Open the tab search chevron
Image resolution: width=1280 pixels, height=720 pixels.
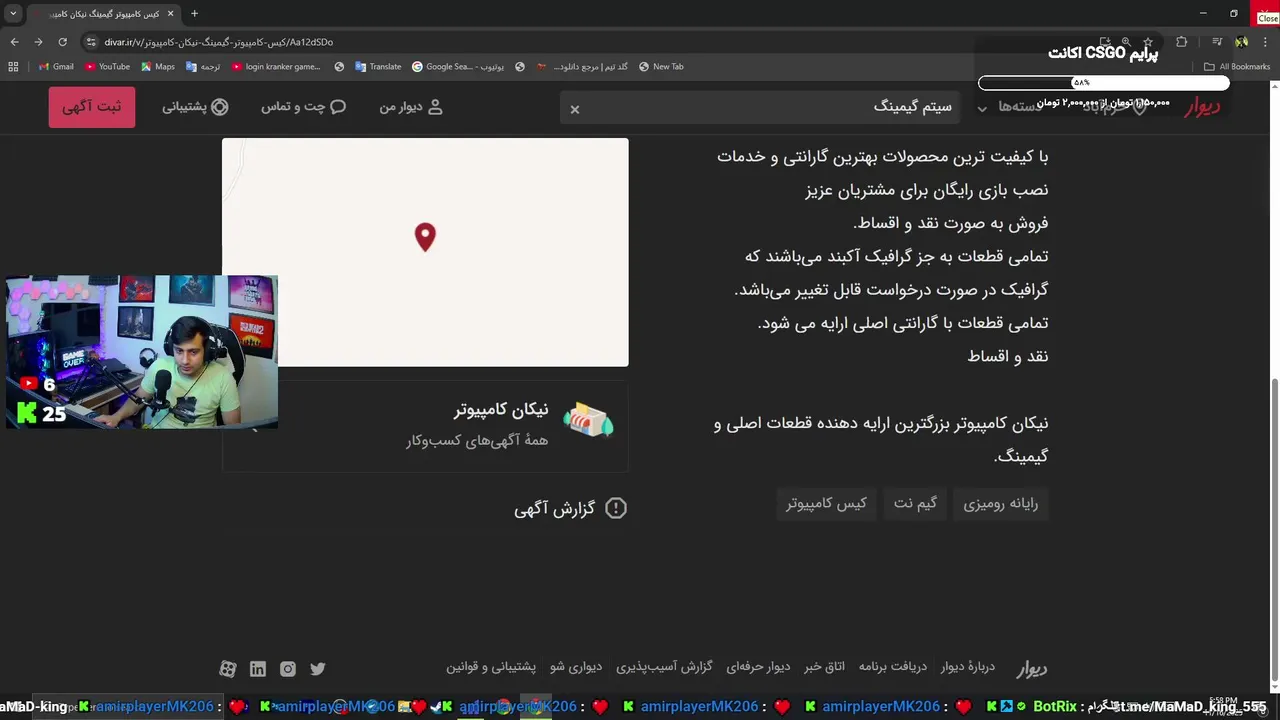coord(13,14)
